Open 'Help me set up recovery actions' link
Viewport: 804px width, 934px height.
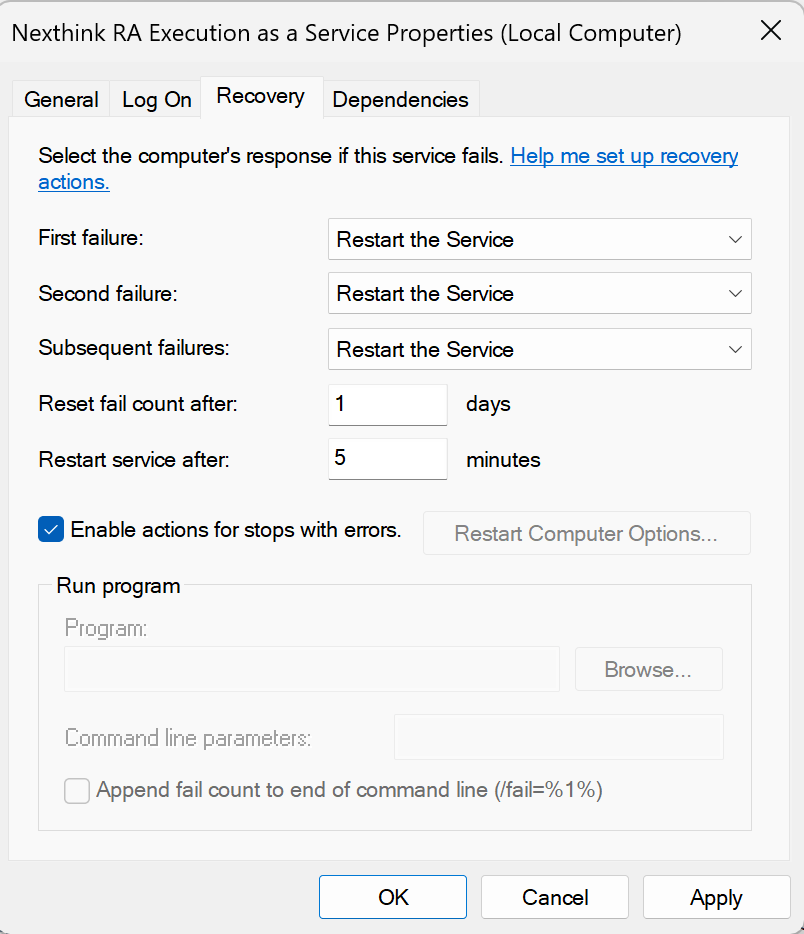[624, 157]
